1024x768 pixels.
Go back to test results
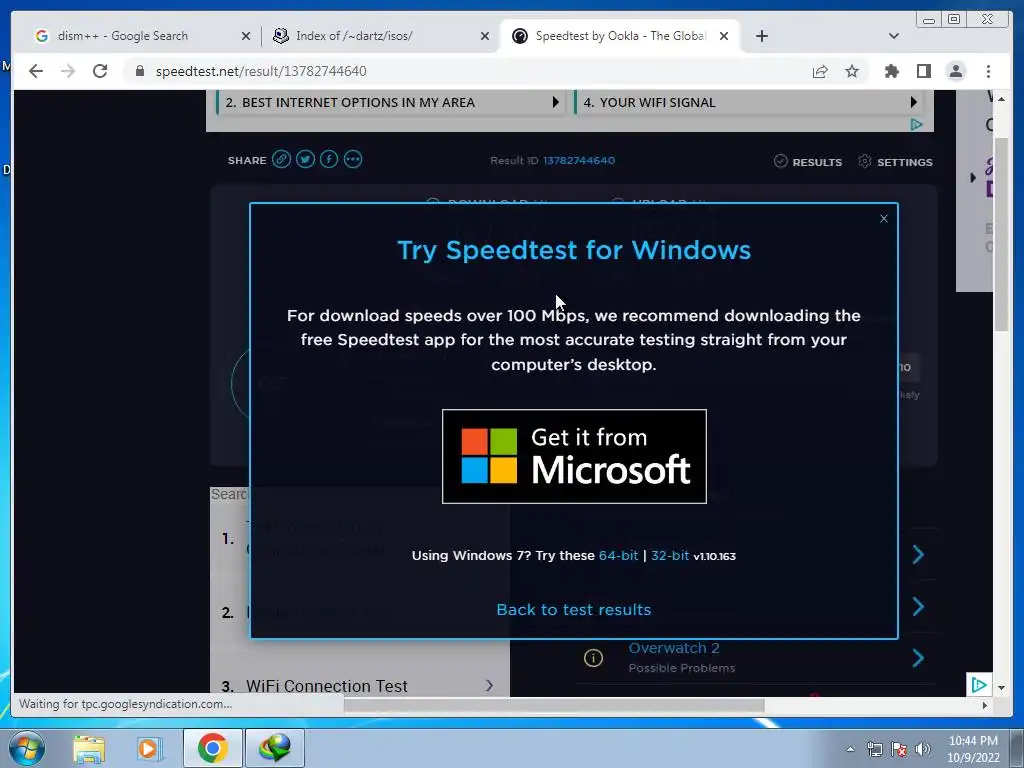(573, 609)
